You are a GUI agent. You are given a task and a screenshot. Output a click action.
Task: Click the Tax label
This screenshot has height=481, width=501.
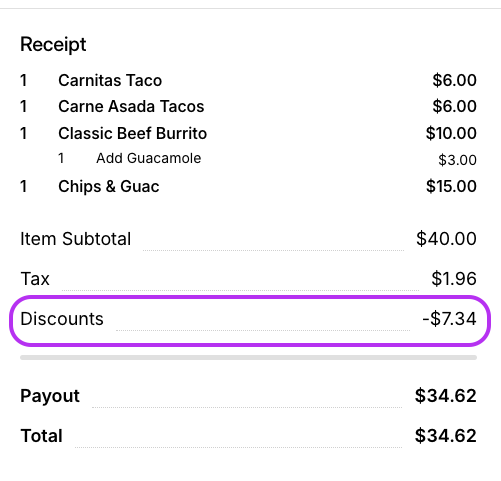click(35, 279)
